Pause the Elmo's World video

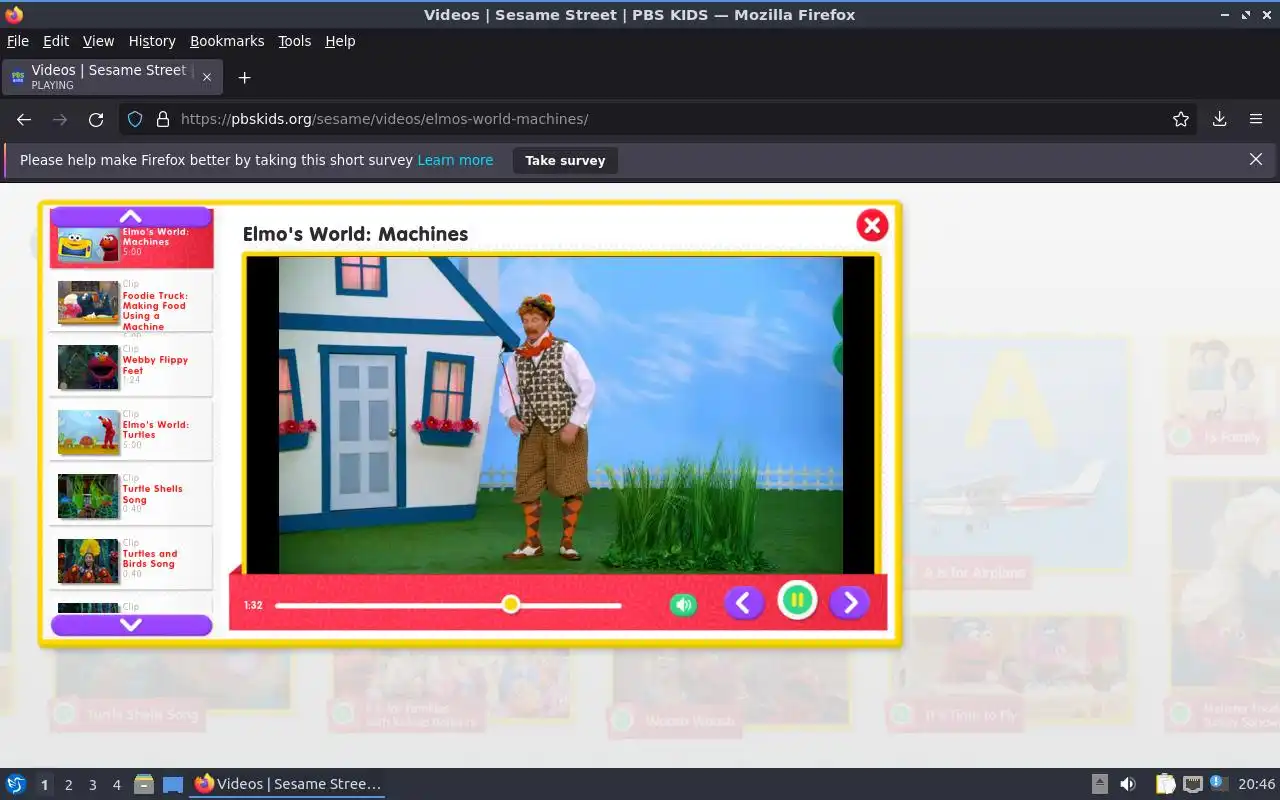pyautogui.click(x=797, y=601)
